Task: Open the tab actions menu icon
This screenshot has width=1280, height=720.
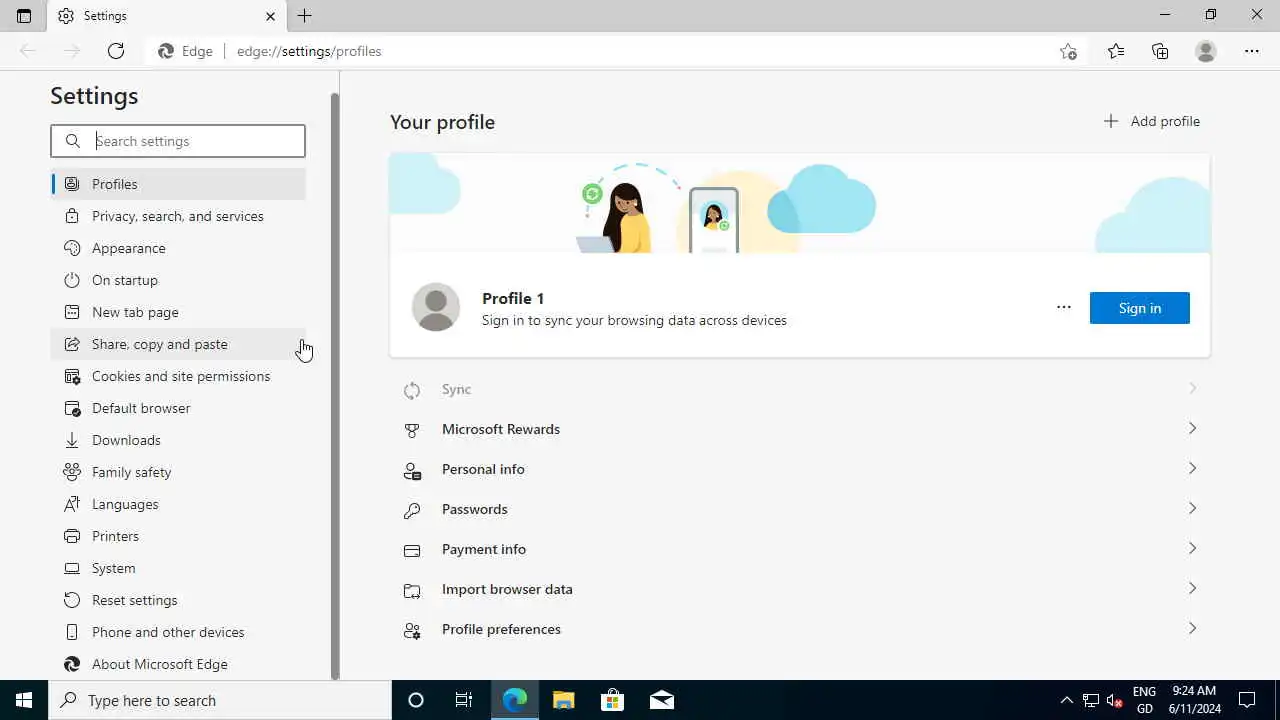Action: (24, 16)
